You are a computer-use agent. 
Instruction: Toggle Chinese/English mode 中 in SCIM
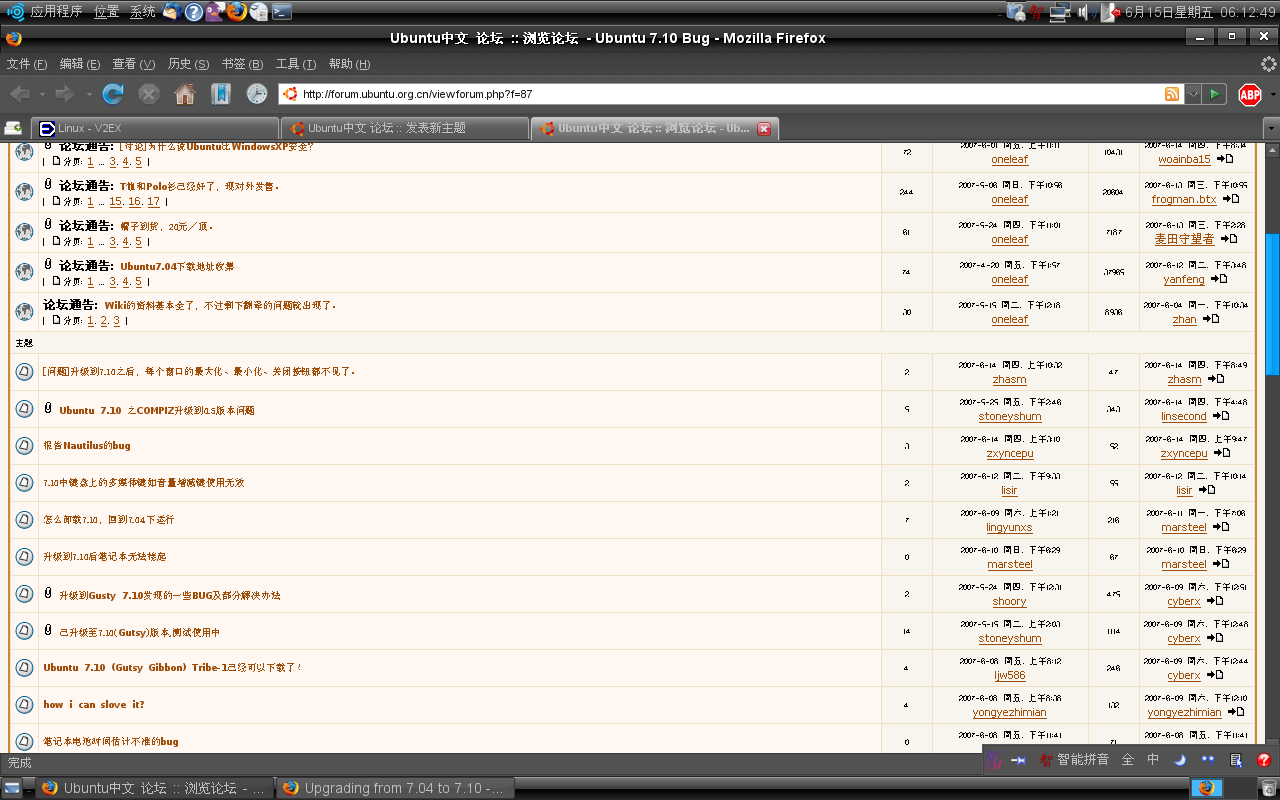1153,760
